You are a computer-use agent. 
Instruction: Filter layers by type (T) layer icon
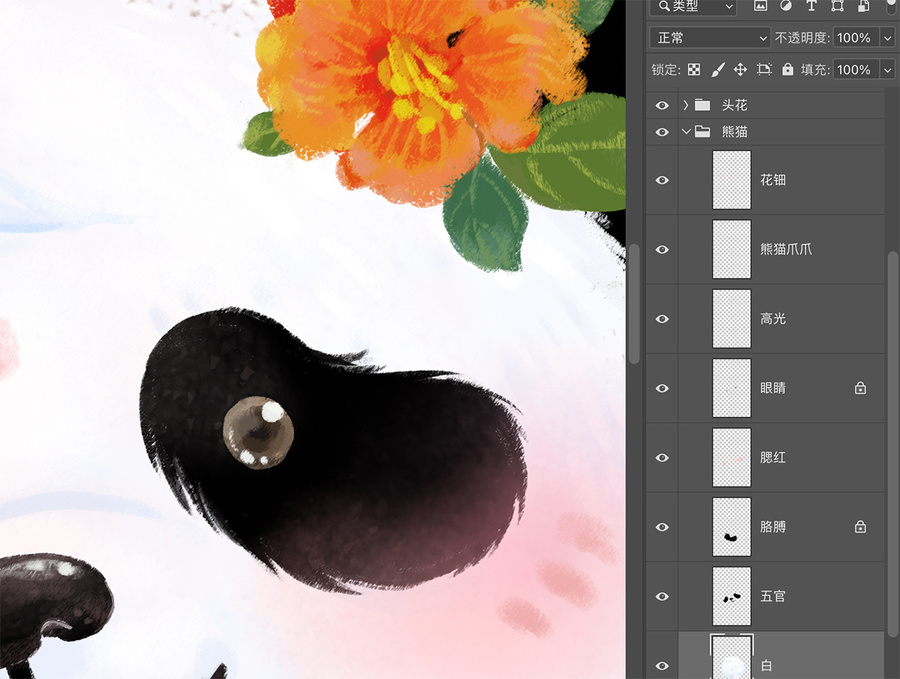point(812,5)
